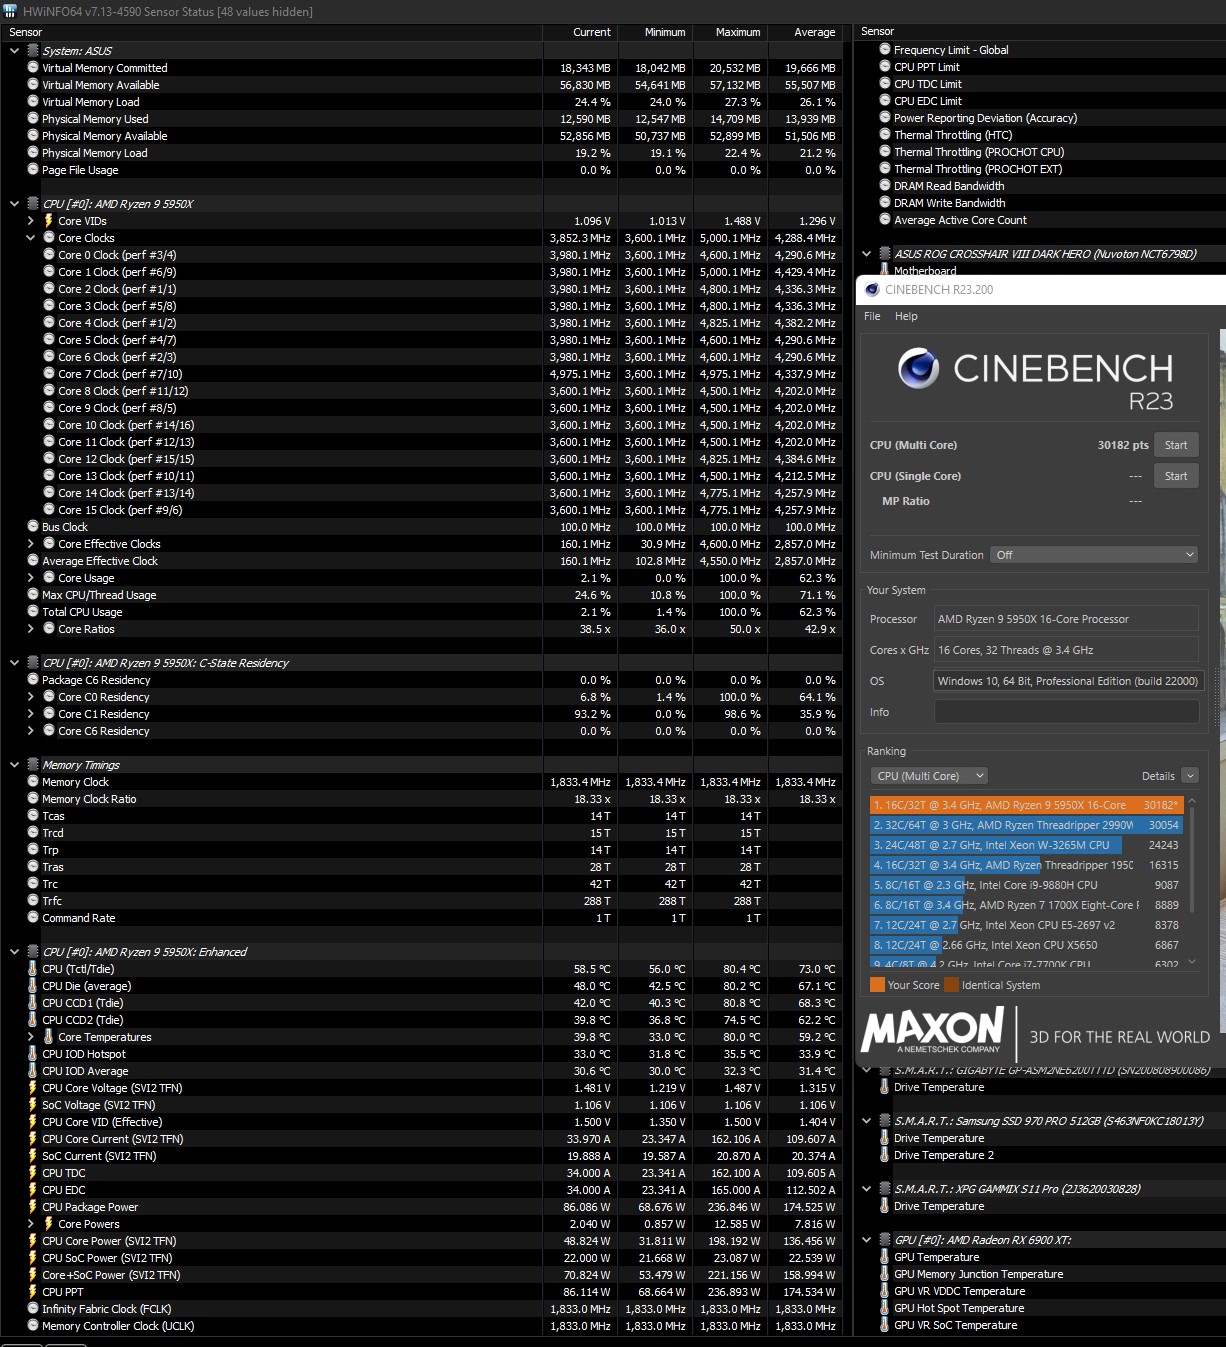Start the CPU (Multi Core) test
This screenshot has width=1226, height=1347.
[1176, 445]
